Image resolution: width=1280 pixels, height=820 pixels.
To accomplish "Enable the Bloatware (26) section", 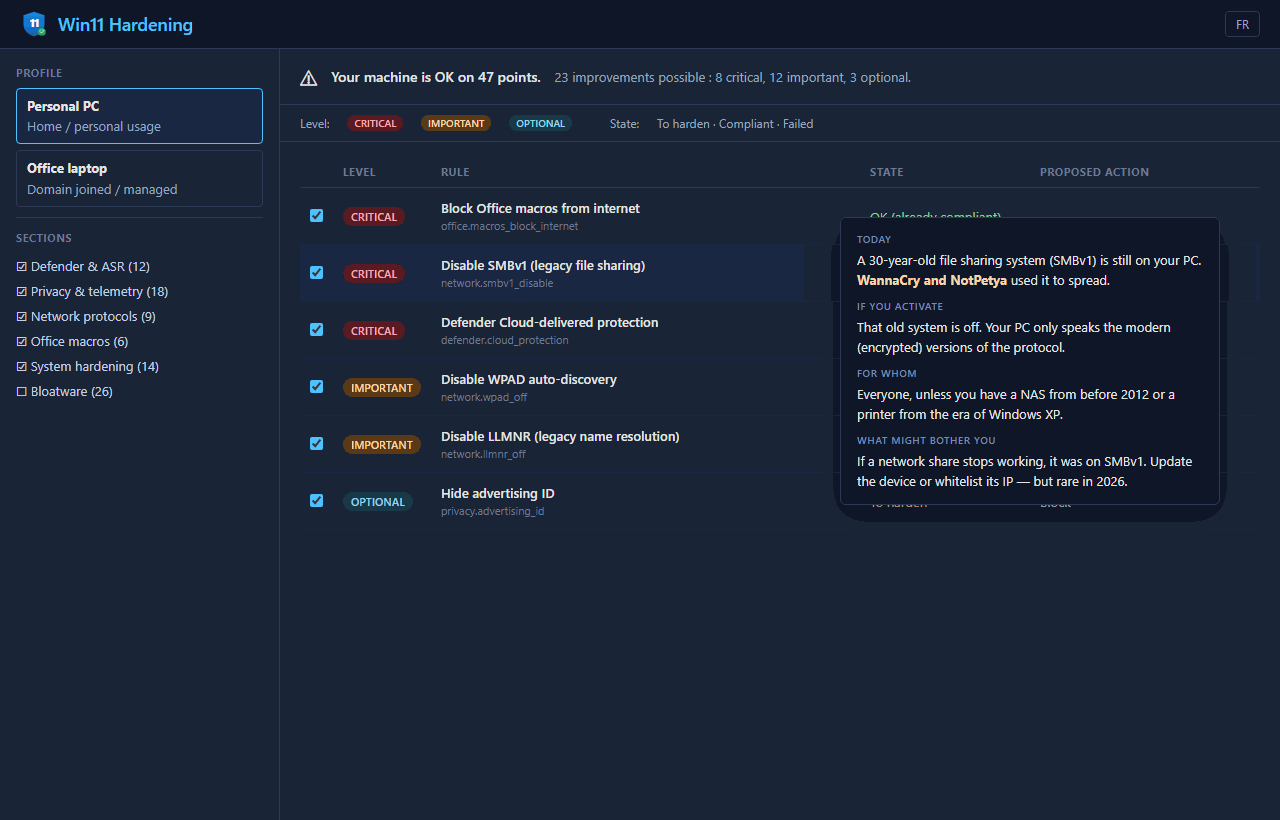I will tap(64, 392).
